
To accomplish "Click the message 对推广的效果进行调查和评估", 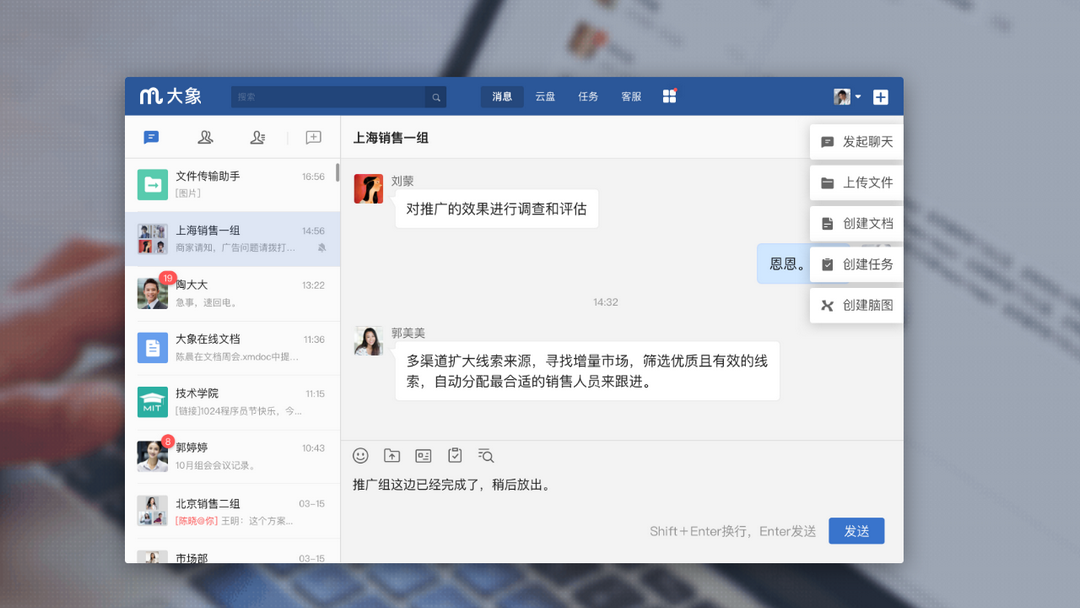I will [497, 209].
